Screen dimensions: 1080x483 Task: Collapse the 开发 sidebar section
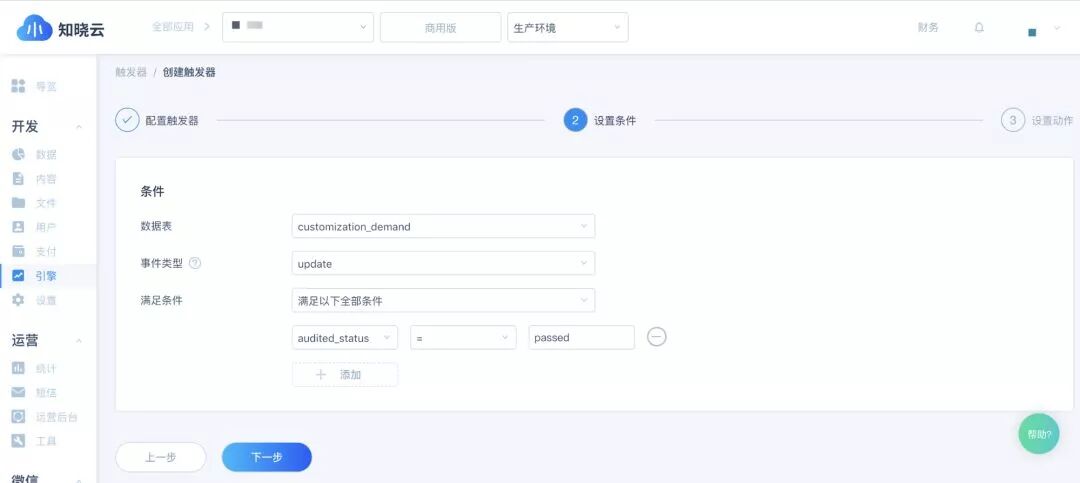pos(79,127)
